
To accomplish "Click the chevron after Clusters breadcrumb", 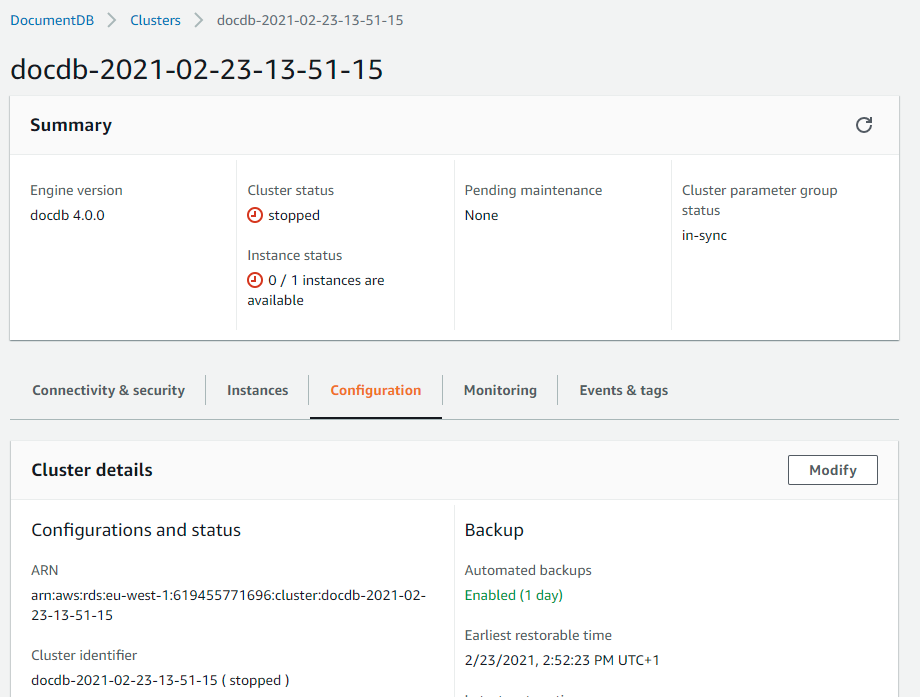I will [x=199, y=21].
